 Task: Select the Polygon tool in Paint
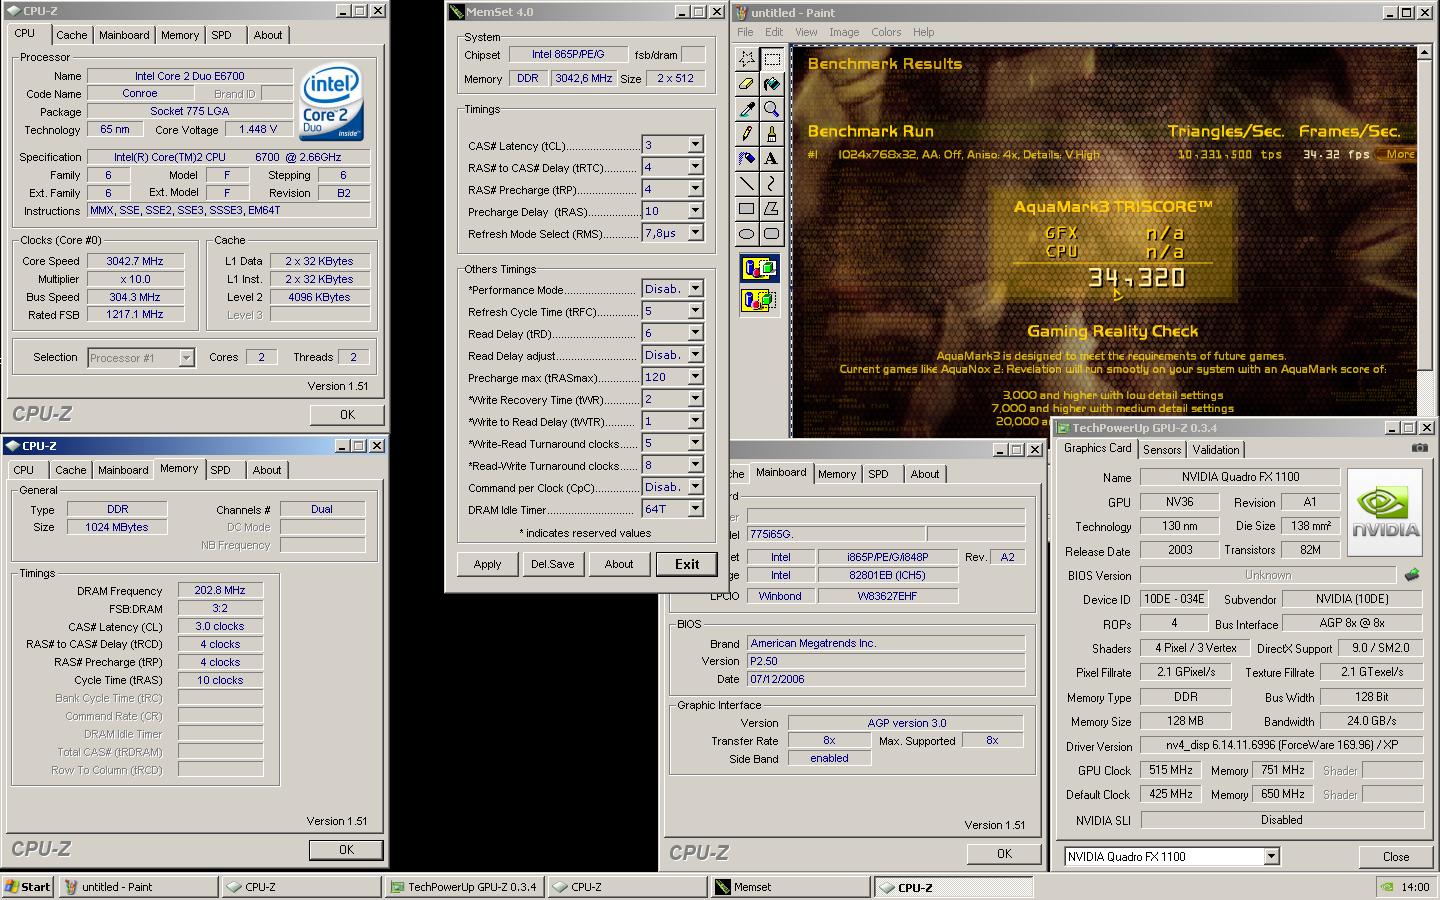[x=772, y=209]
